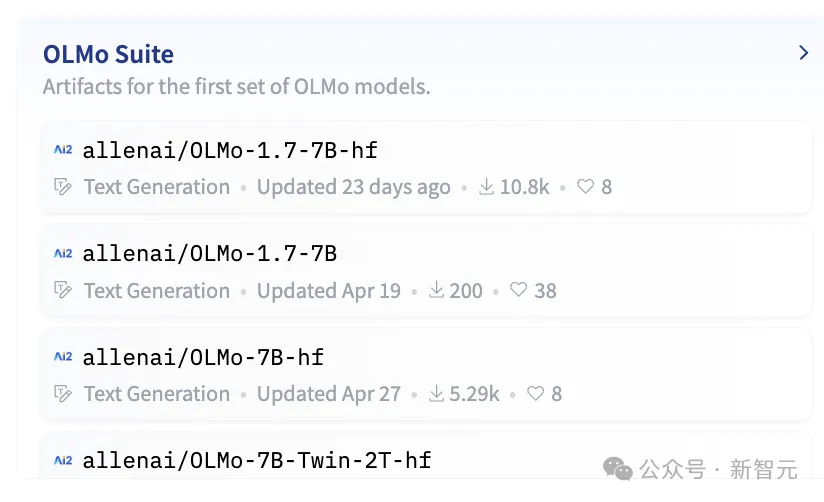Screen dimensions: 824x502
Task: Open the allenai/OLMo-7B-hf model link
Action: [203, 357]
